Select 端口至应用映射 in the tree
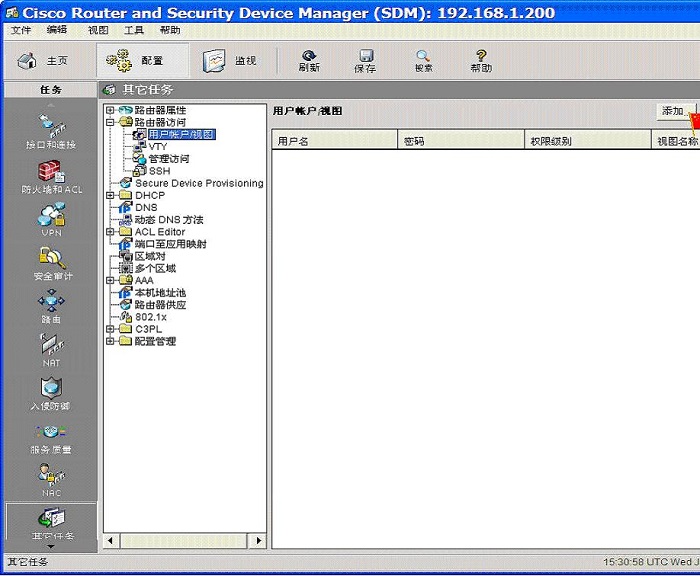Viewport: 700px width, 576px height. 171,244
